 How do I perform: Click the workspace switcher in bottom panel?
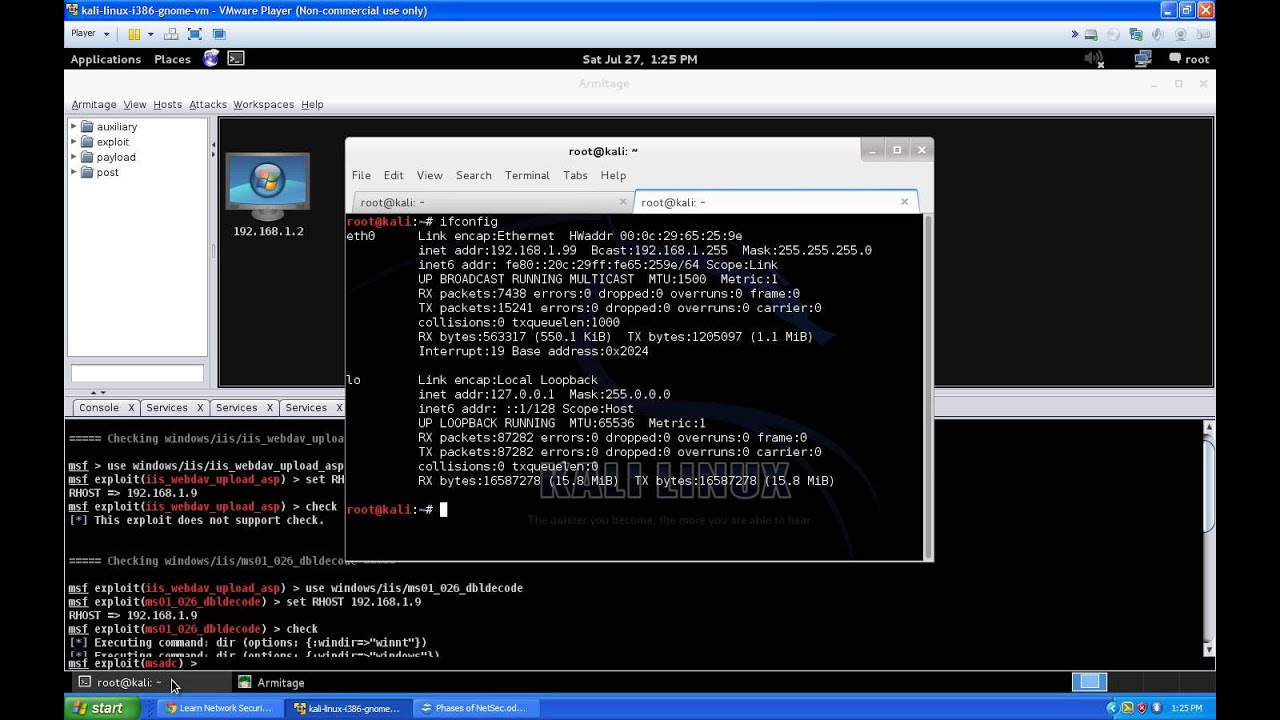tap(1089, 682)
